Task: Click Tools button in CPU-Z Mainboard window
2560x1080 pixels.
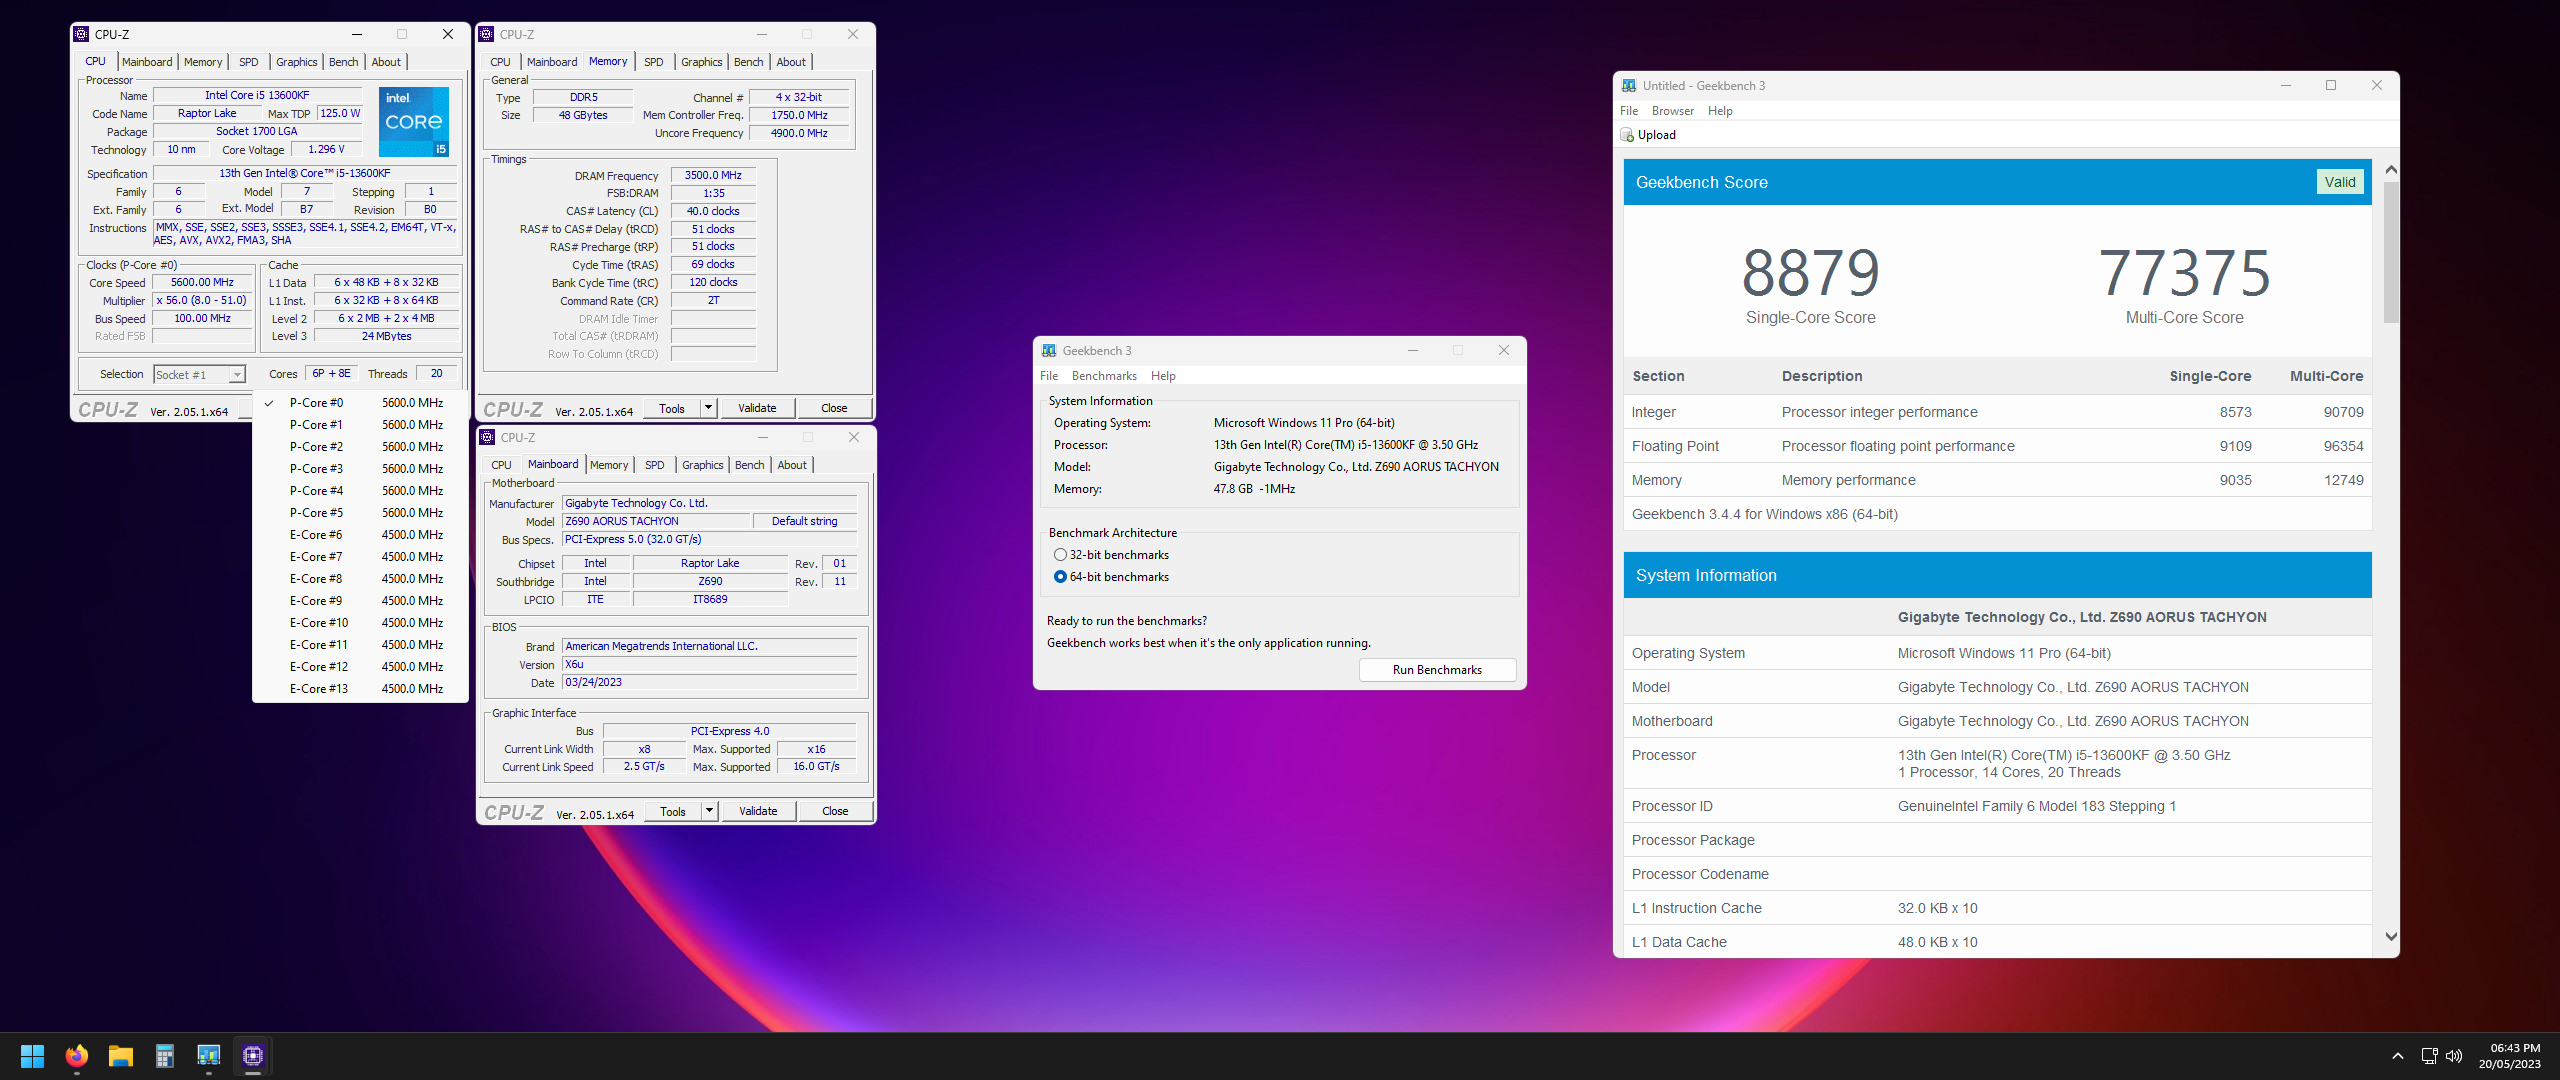Action: (673, 811)
